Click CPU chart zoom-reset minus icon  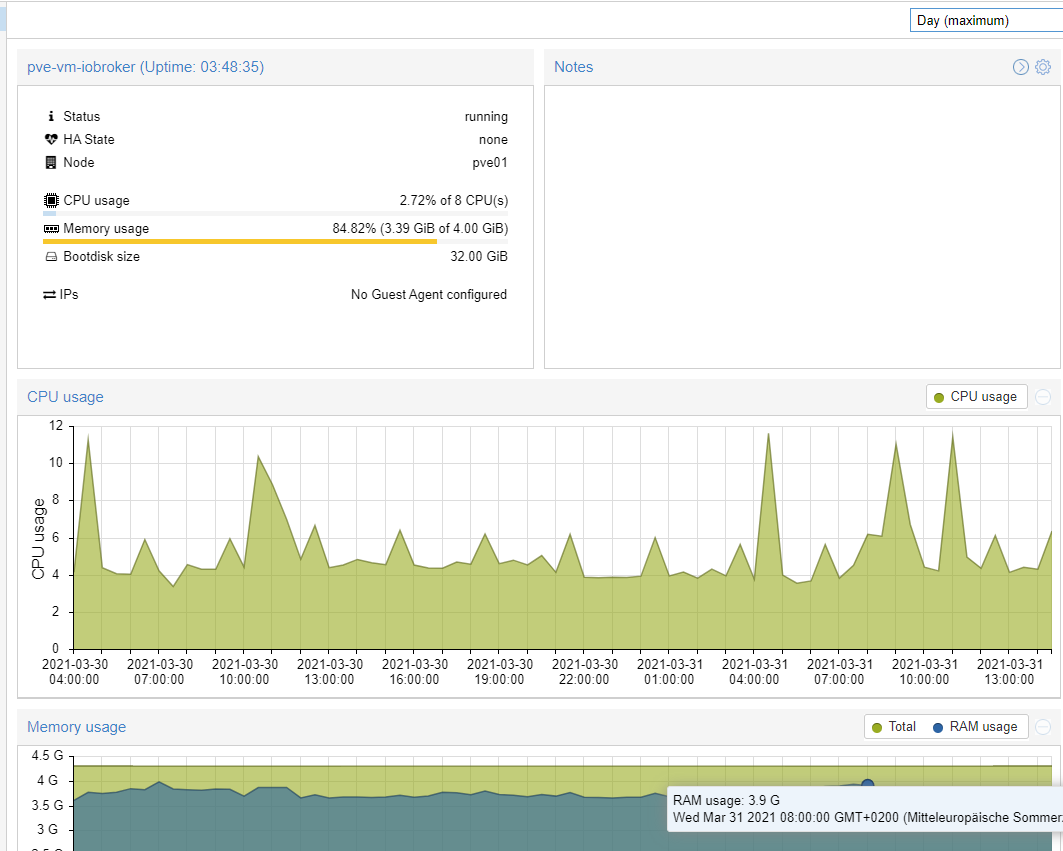1043,397
